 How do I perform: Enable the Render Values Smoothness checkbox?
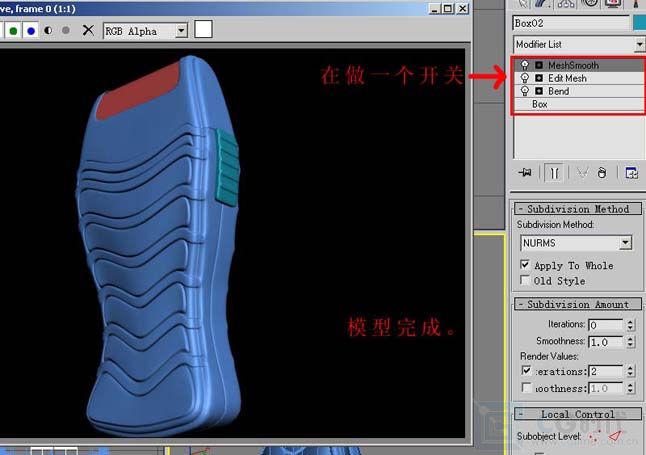tap(526, 387)
